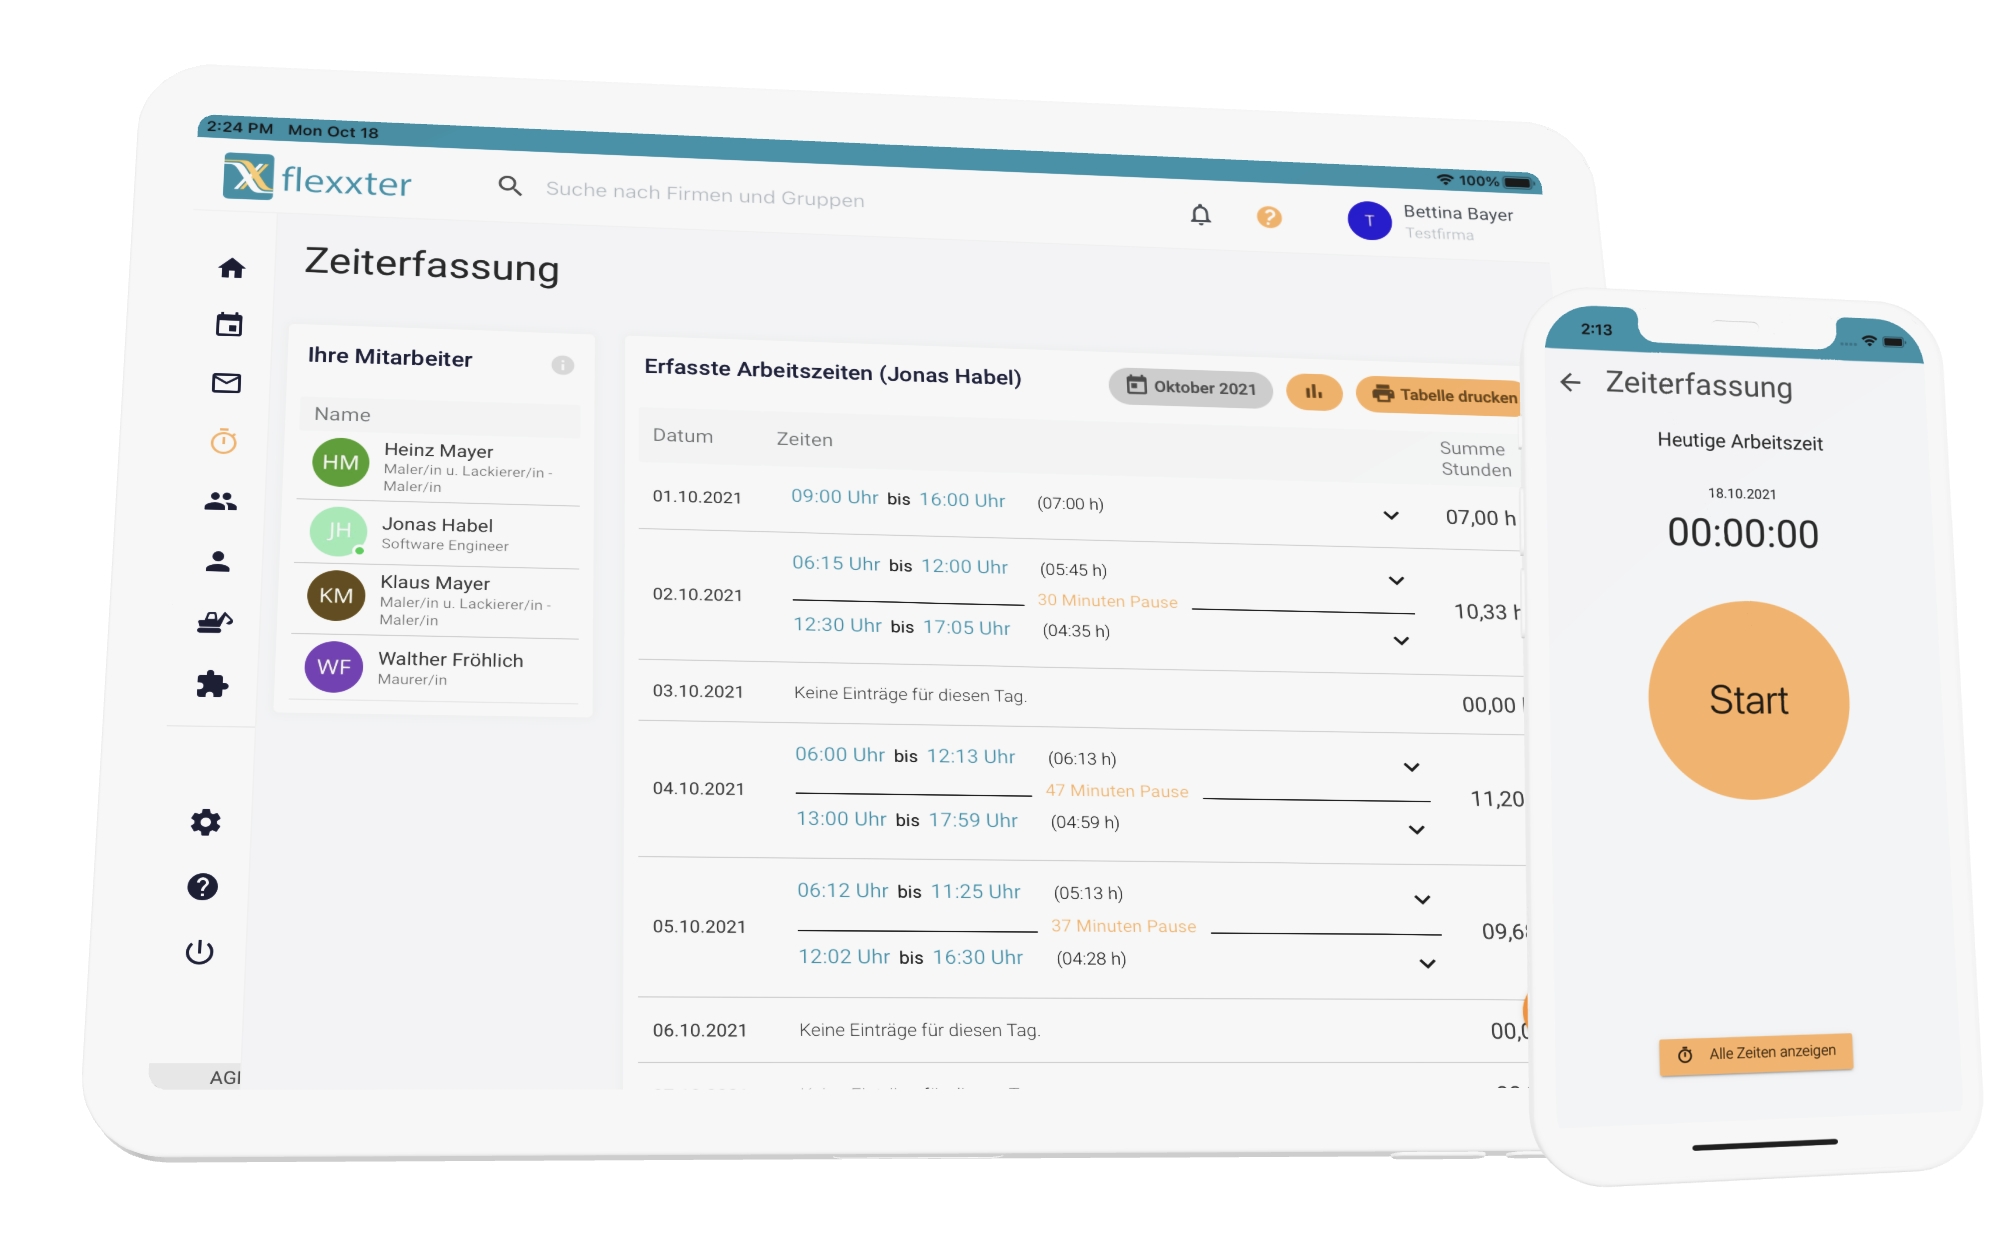Click the Suche nach Firmen search field
Screen dimensions: 2010x1251
click(x=705, y=194)
